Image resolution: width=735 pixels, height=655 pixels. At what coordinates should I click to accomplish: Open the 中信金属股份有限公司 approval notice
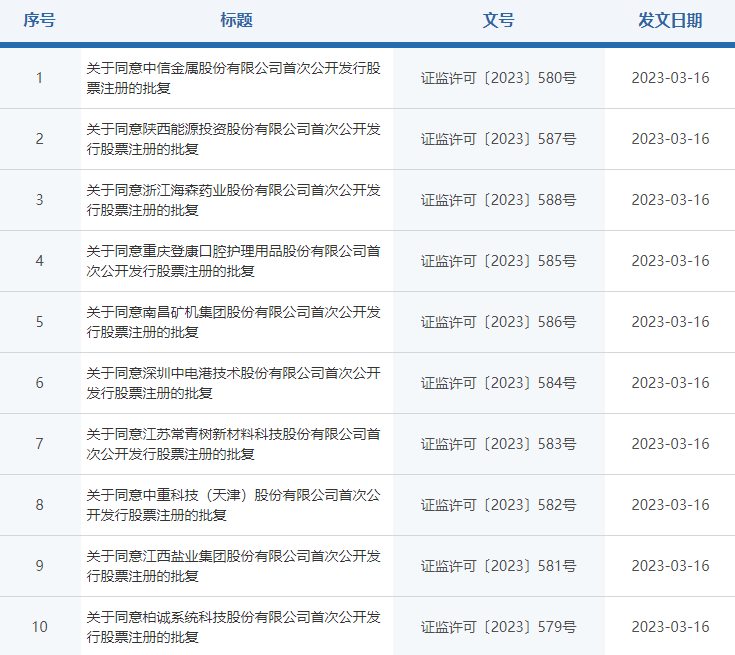tap(233, 78)
